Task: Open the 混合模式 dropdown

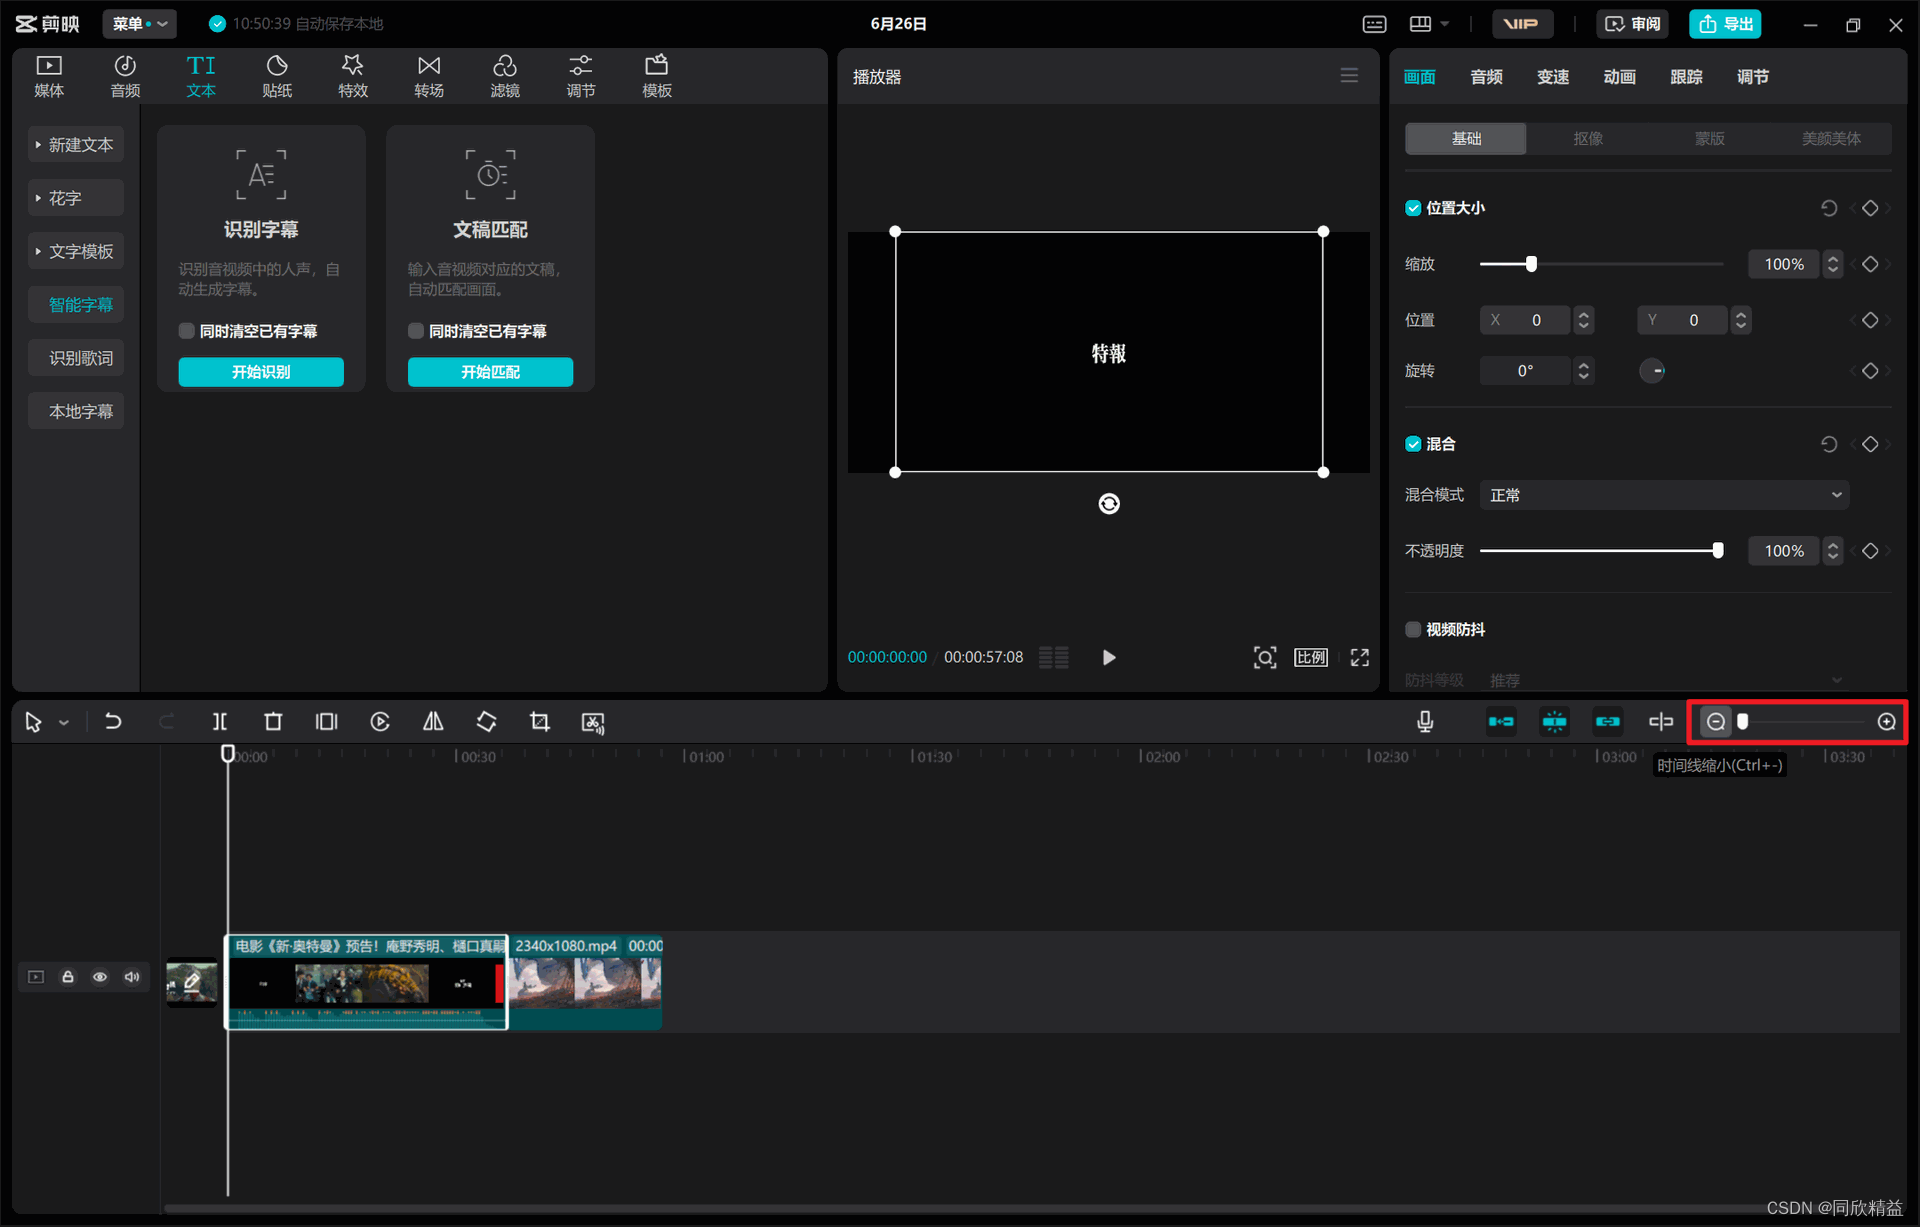Action: coord(1664,495)
